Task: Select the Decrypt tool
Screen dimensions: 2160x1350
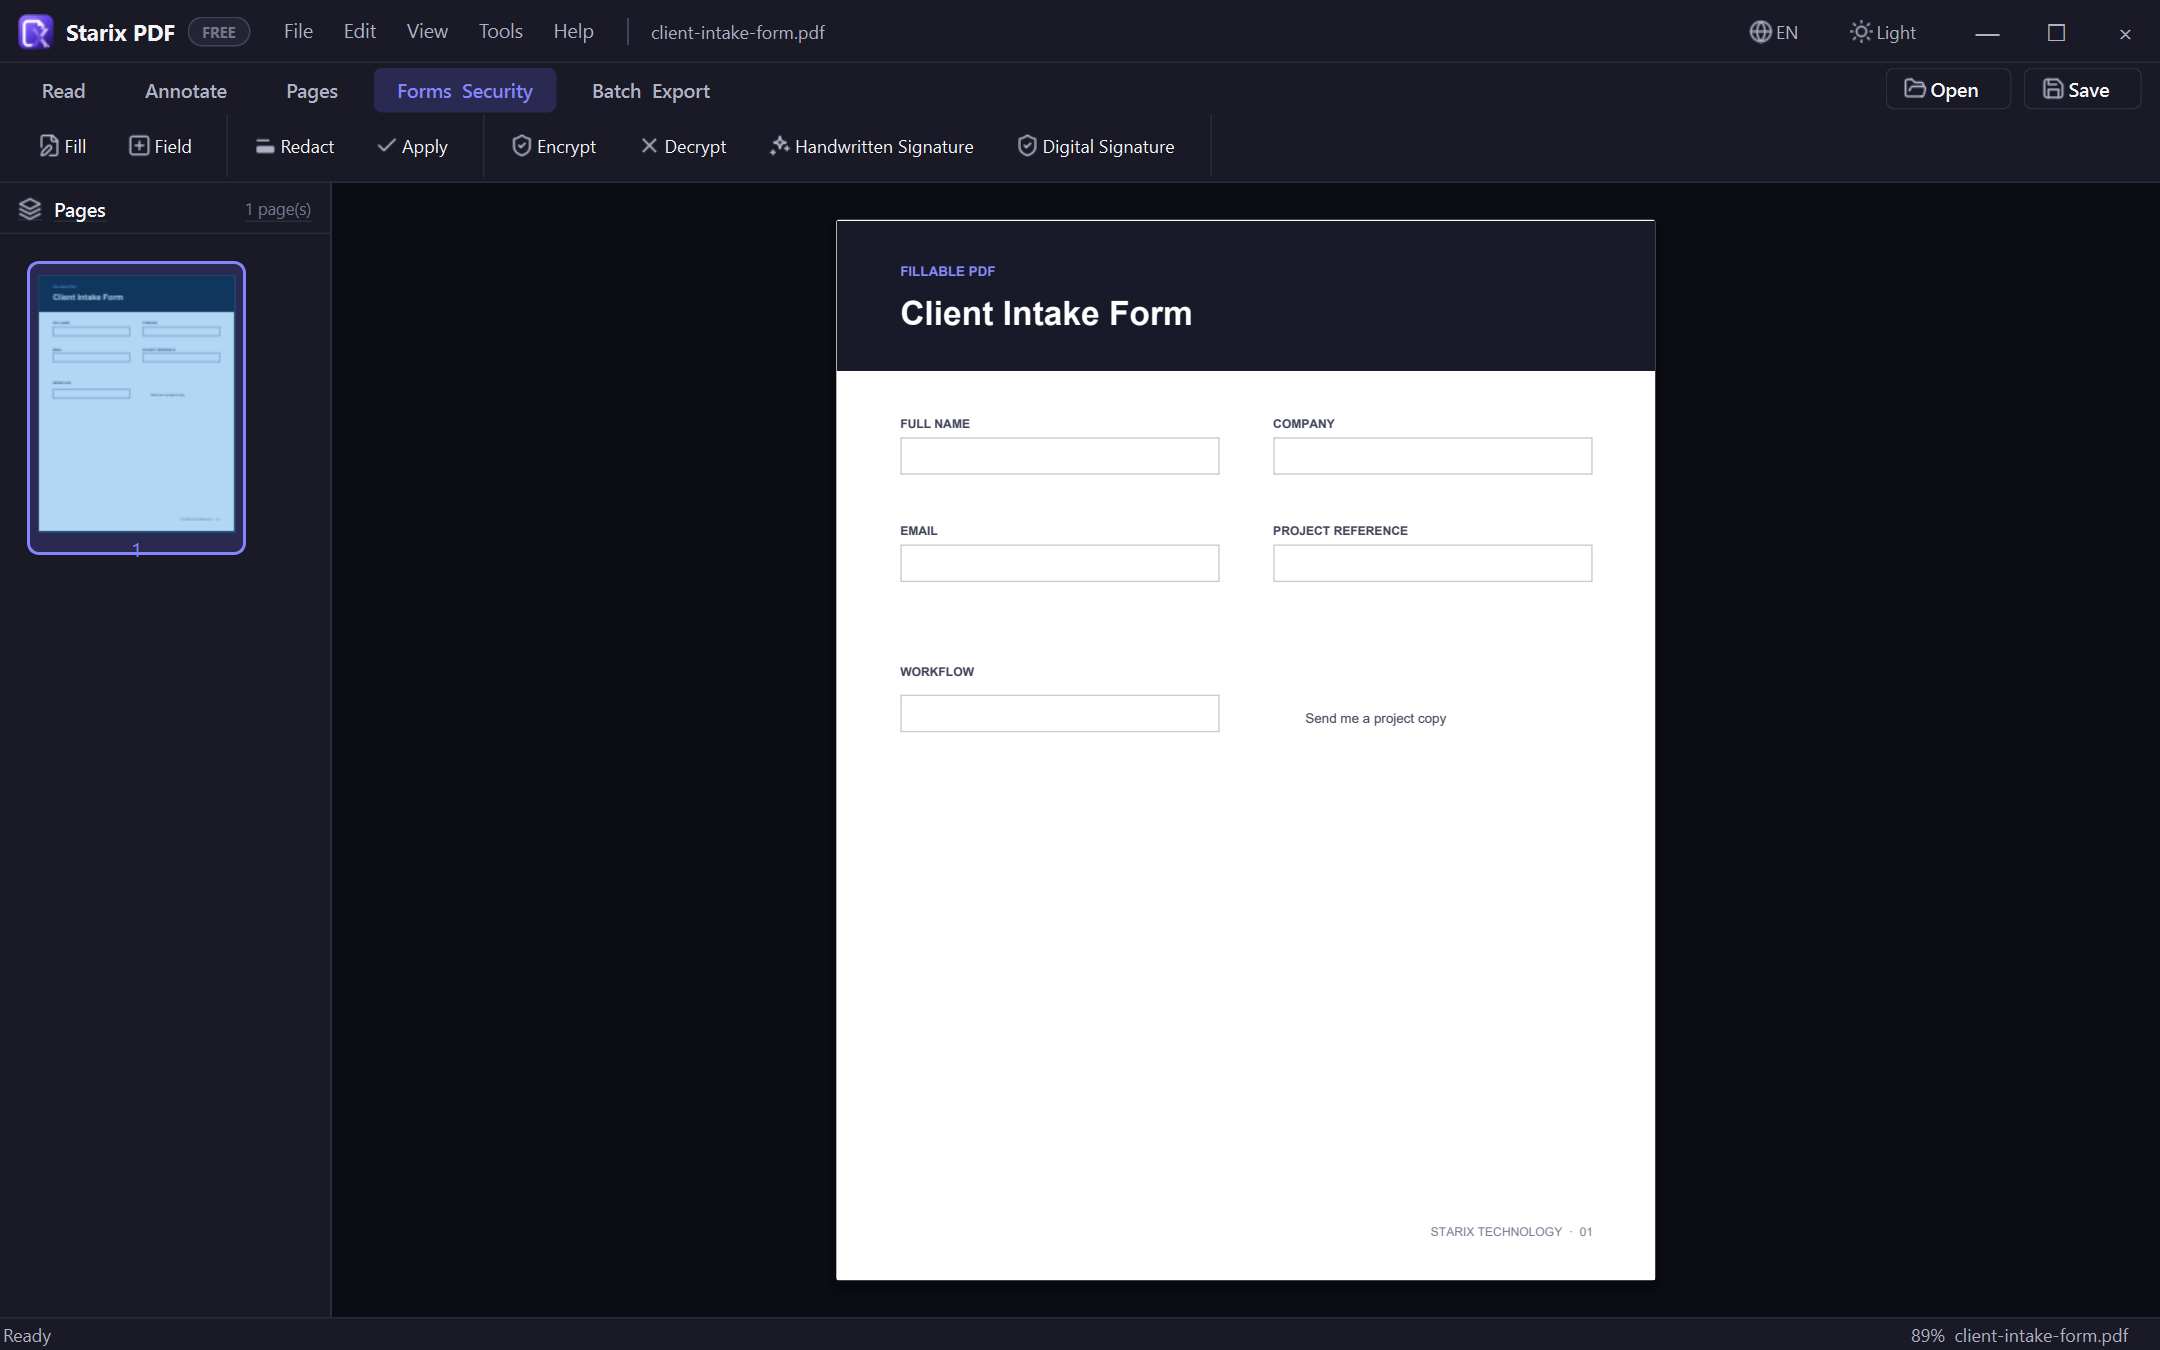Action: (x=683, y=146)
